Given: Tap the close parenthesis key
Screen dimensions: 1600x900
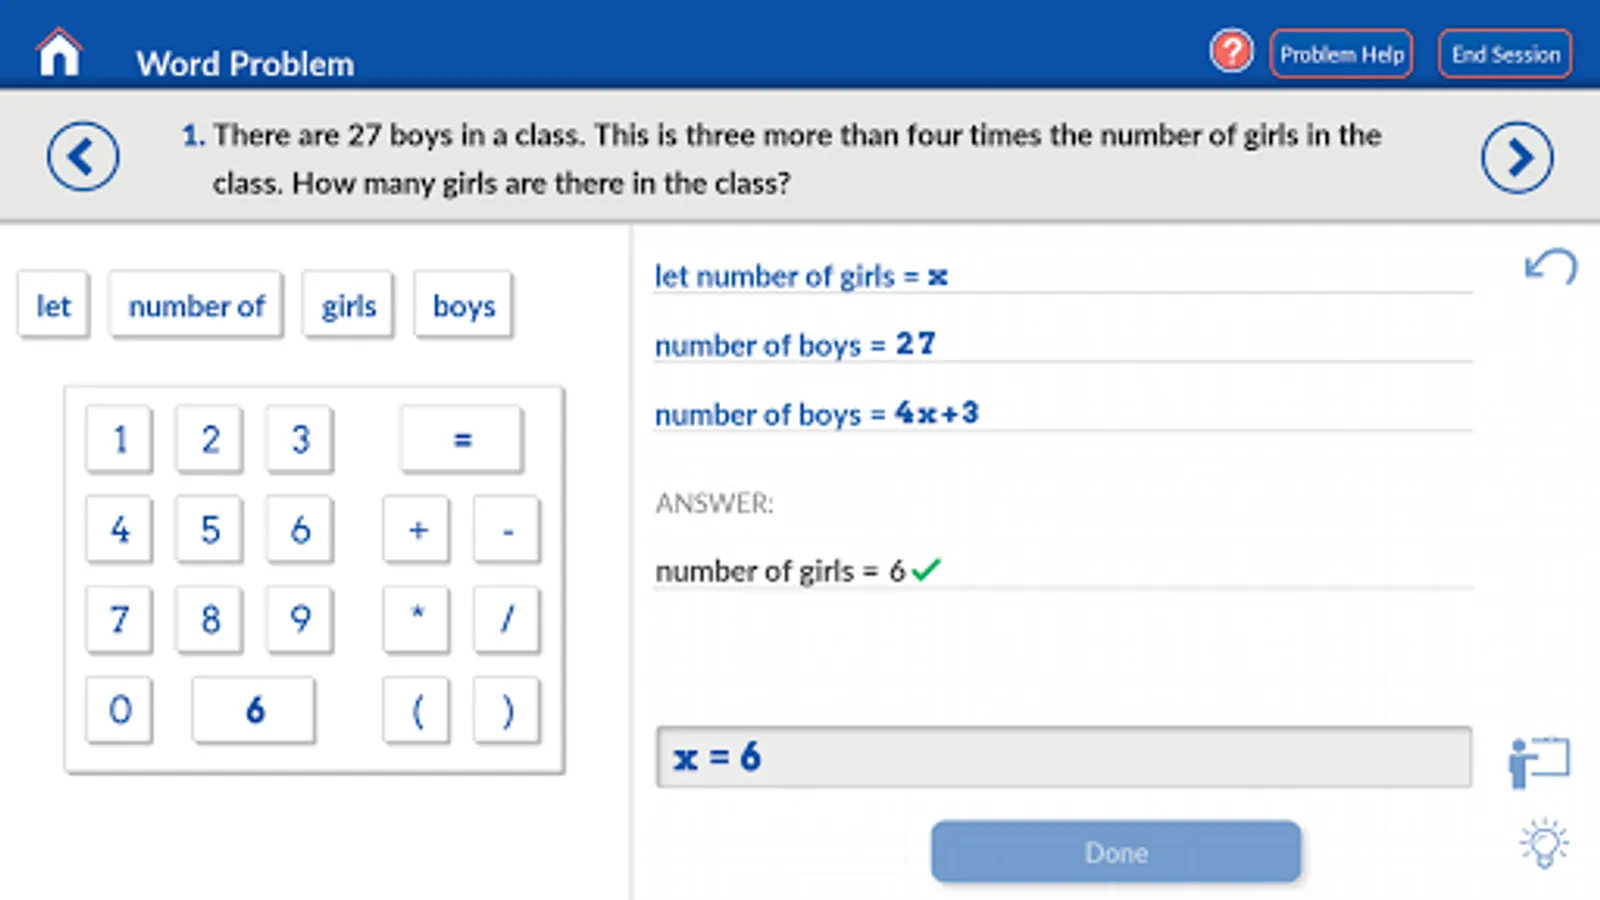Looking at the screenshot, I should (x=507, y=710).
